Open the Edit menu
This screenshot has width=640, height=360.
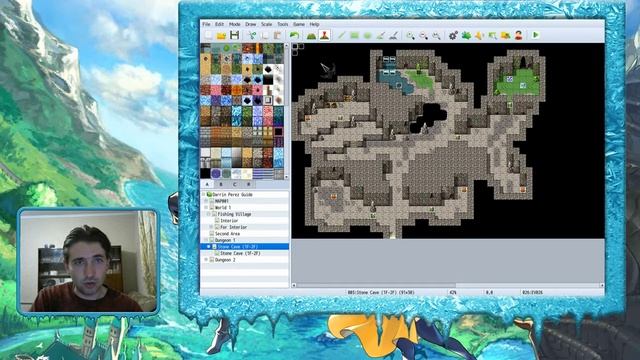pos(220,24)
